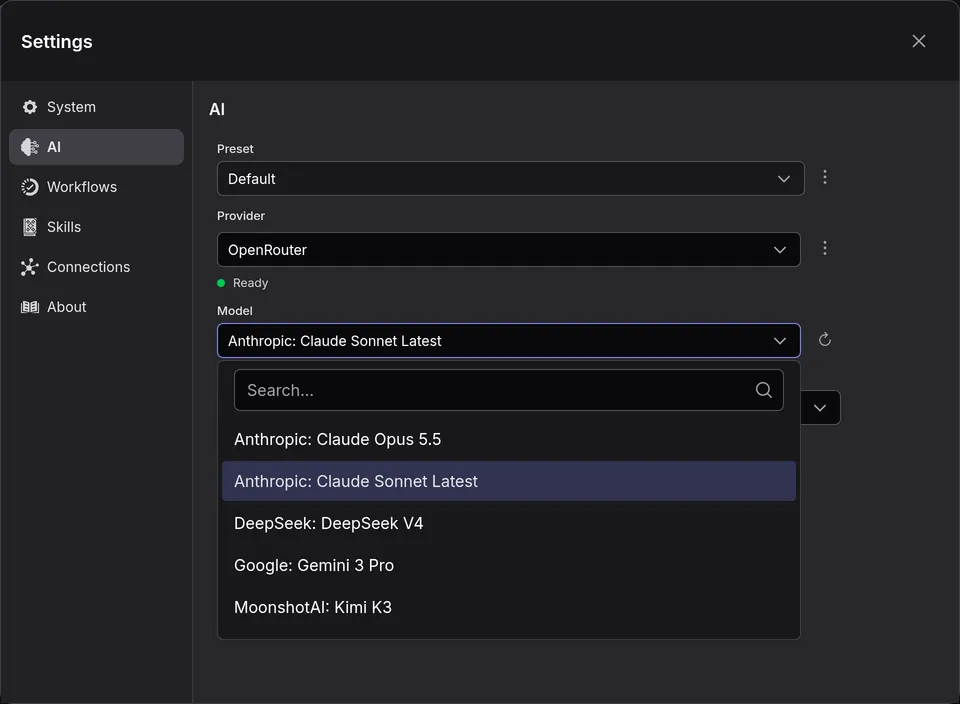The width and height of the screenshot is (960, 704).
Task: Open Provider options three-dot menu
Action: [825, 248]
